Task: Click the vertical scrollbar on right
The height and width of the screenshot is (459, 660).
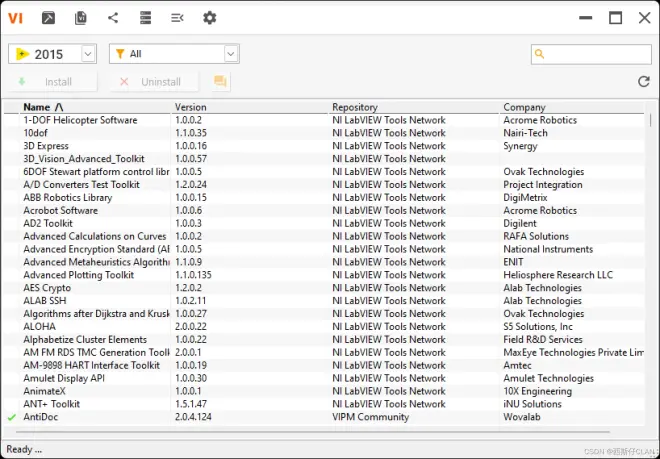Action: pos(650,120)
